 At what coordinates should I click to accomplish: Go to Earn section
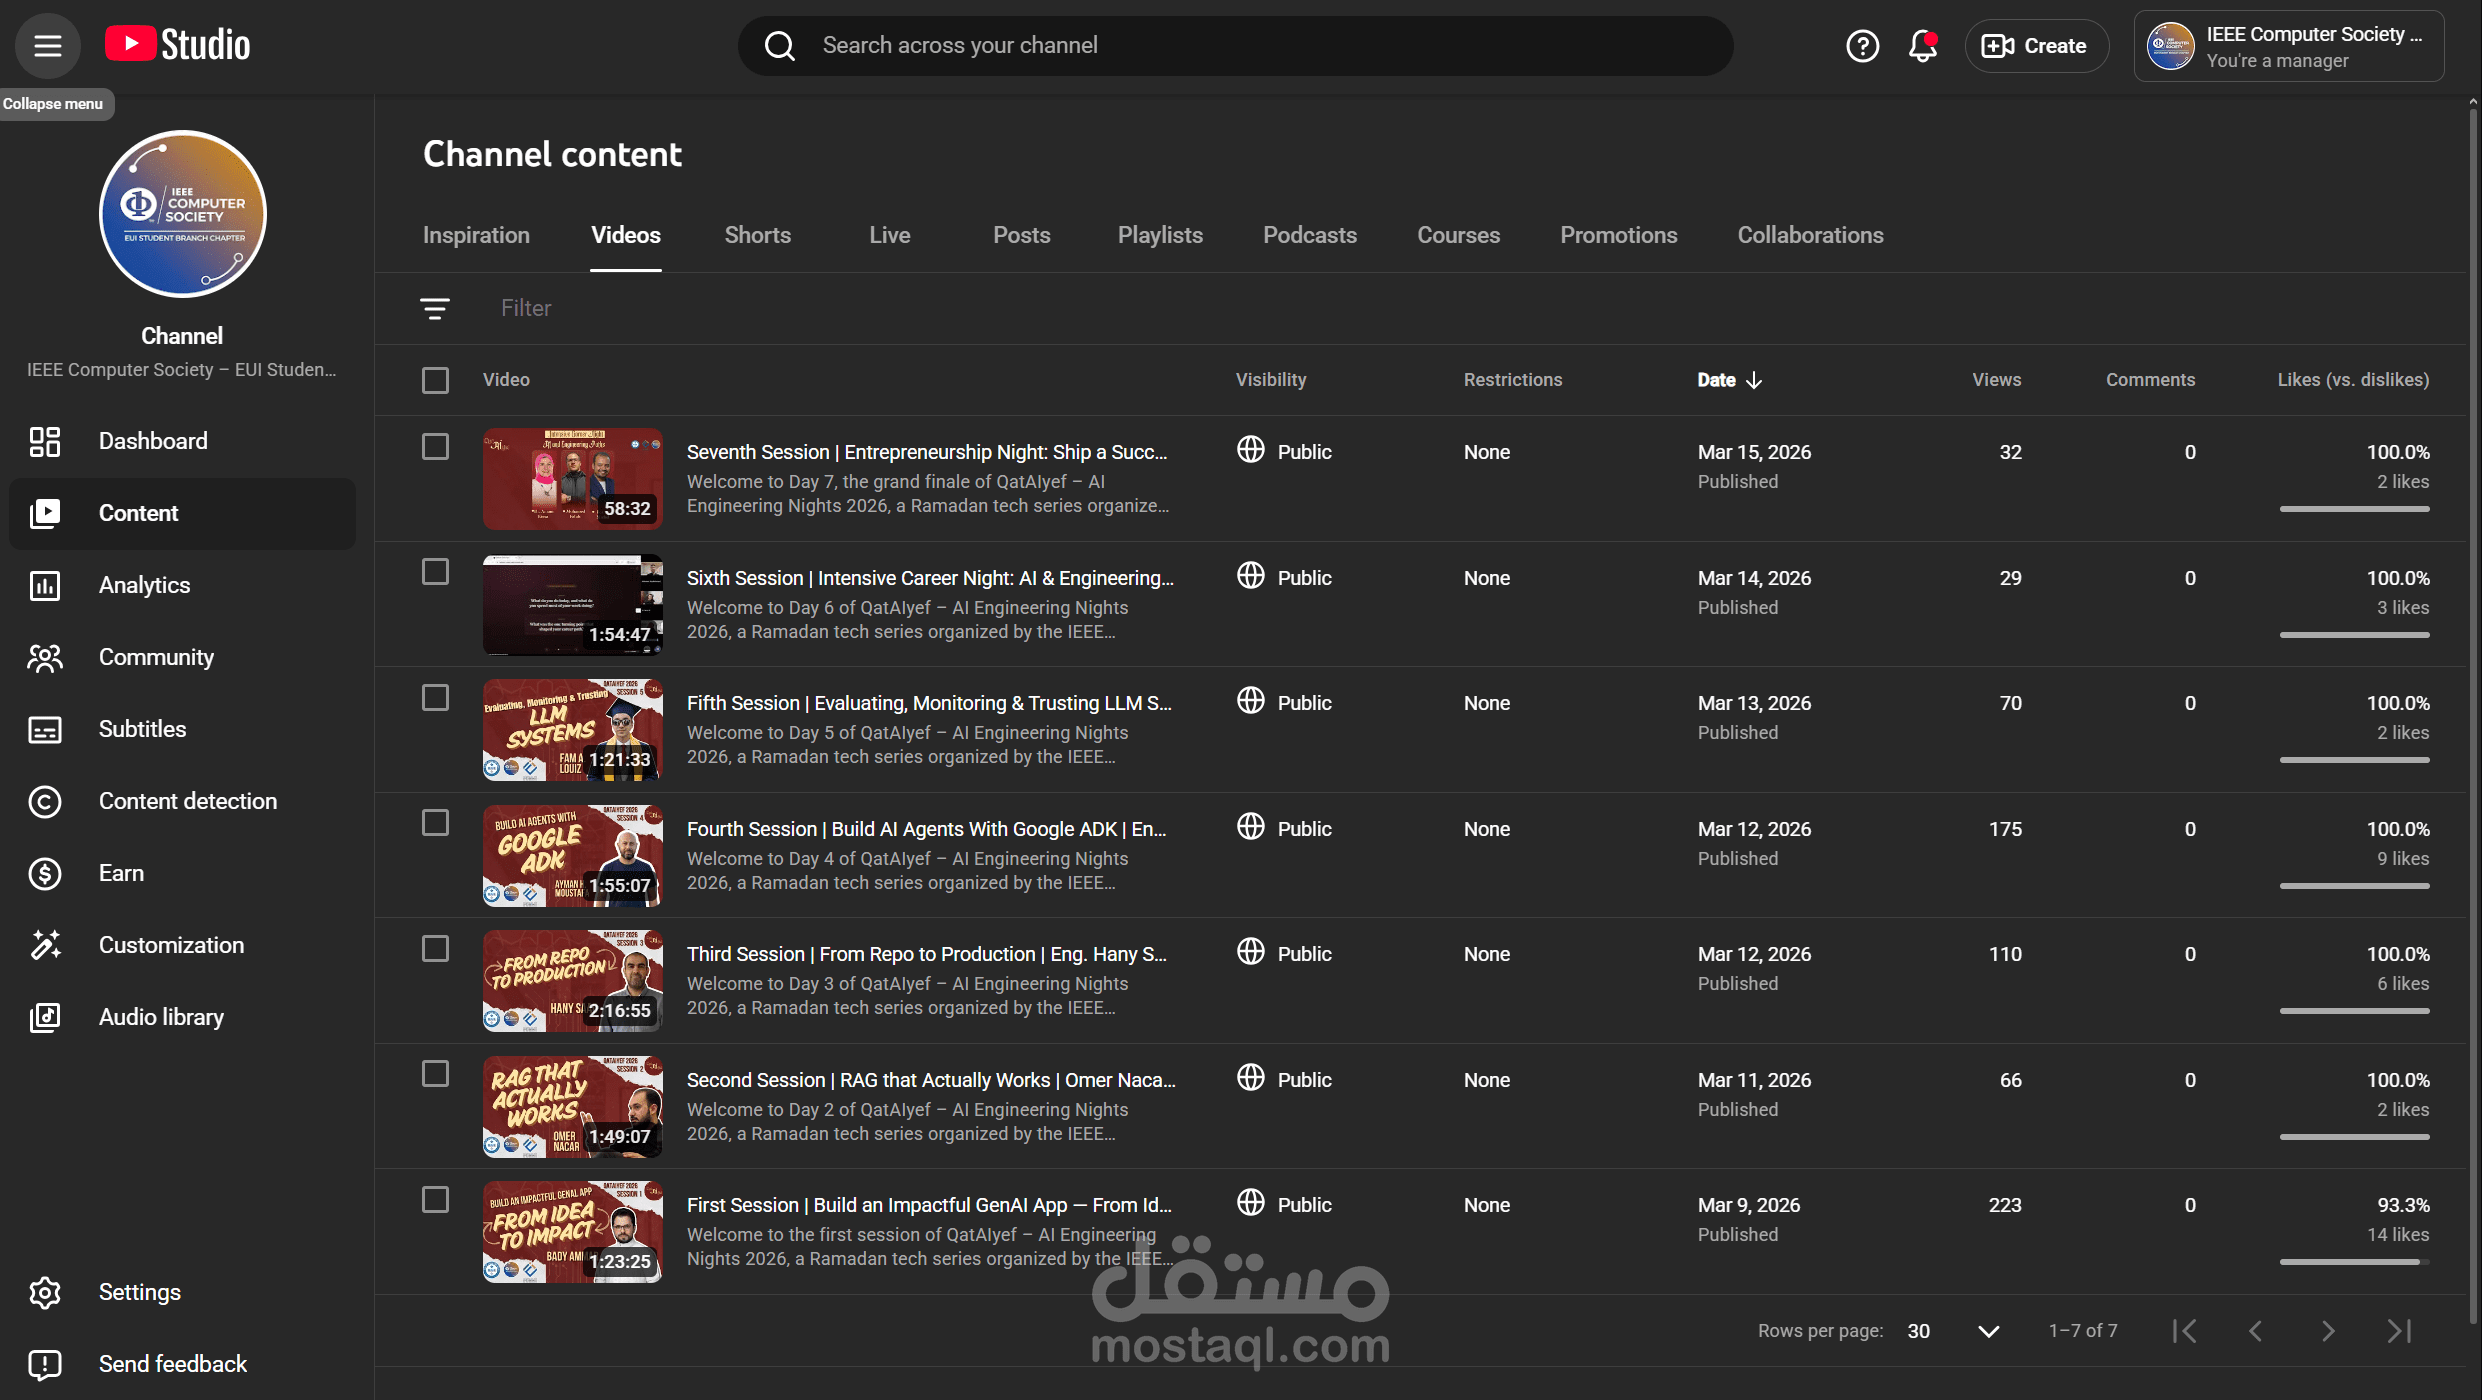tap(121, 873)
